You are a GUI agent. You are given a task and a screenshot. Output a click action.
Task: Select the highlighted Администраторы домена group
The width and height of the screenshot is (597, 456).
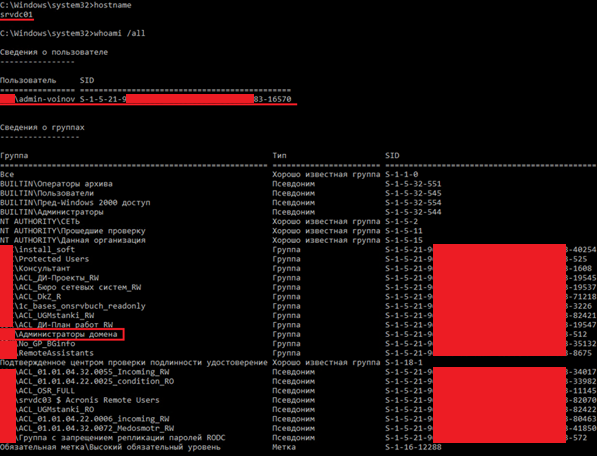(68, 334)
